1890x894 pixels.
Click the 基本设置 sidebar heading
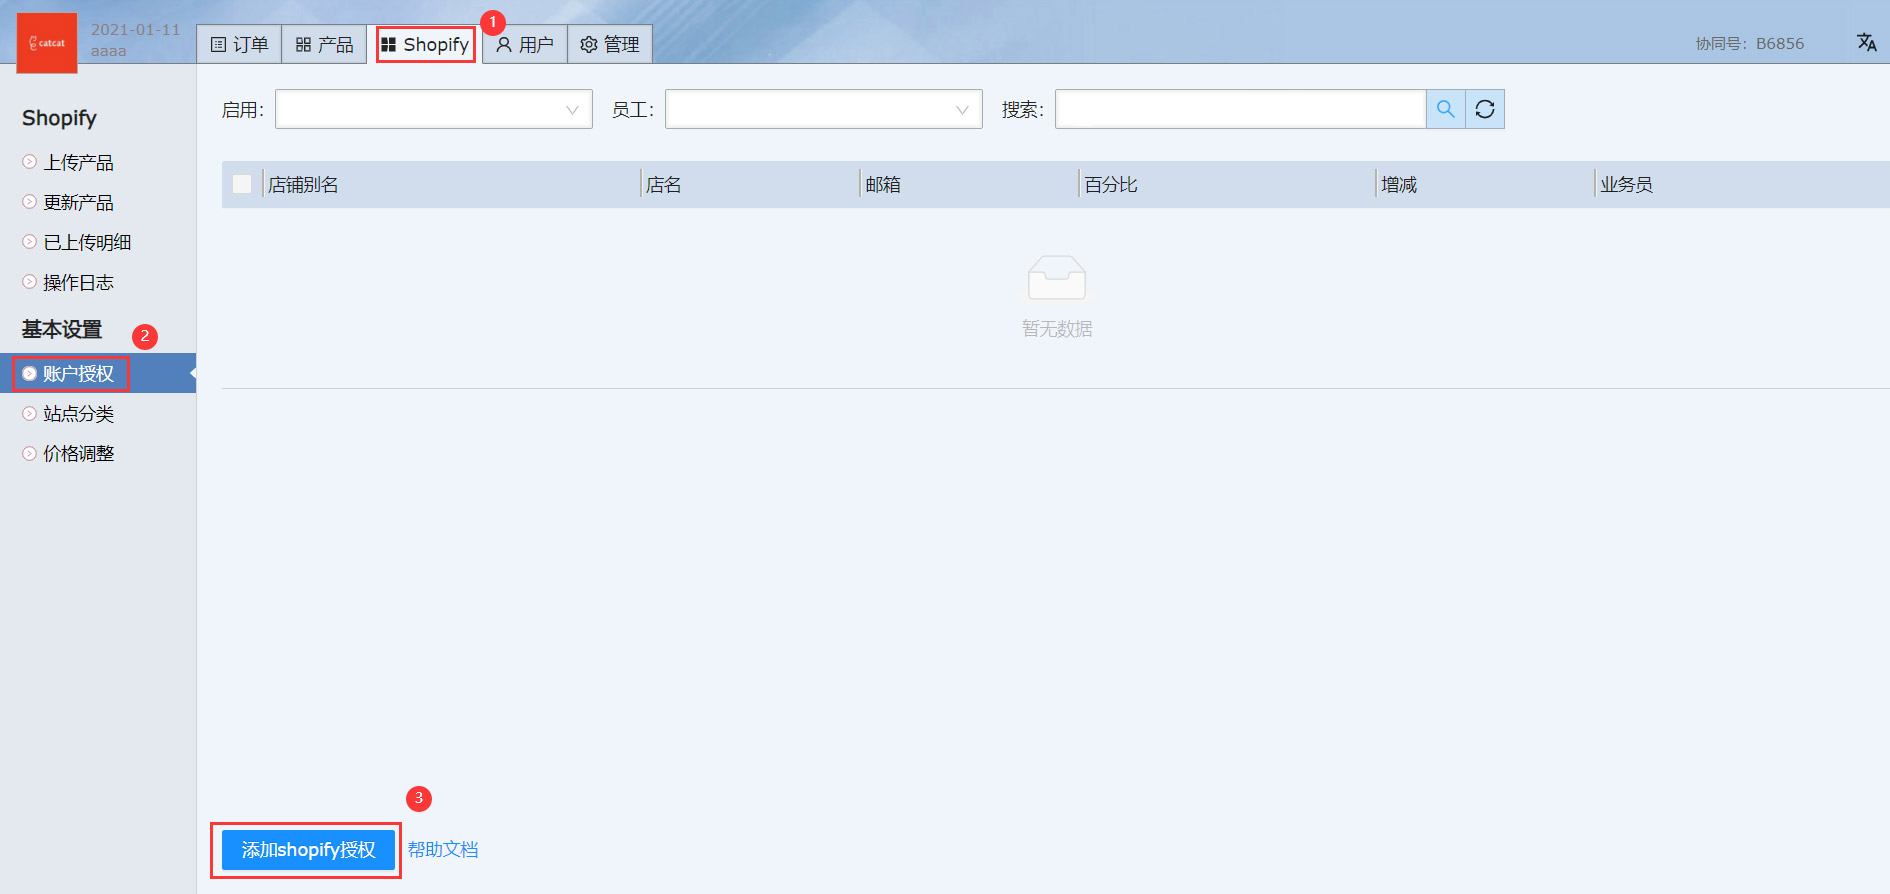tap(62, 329)
